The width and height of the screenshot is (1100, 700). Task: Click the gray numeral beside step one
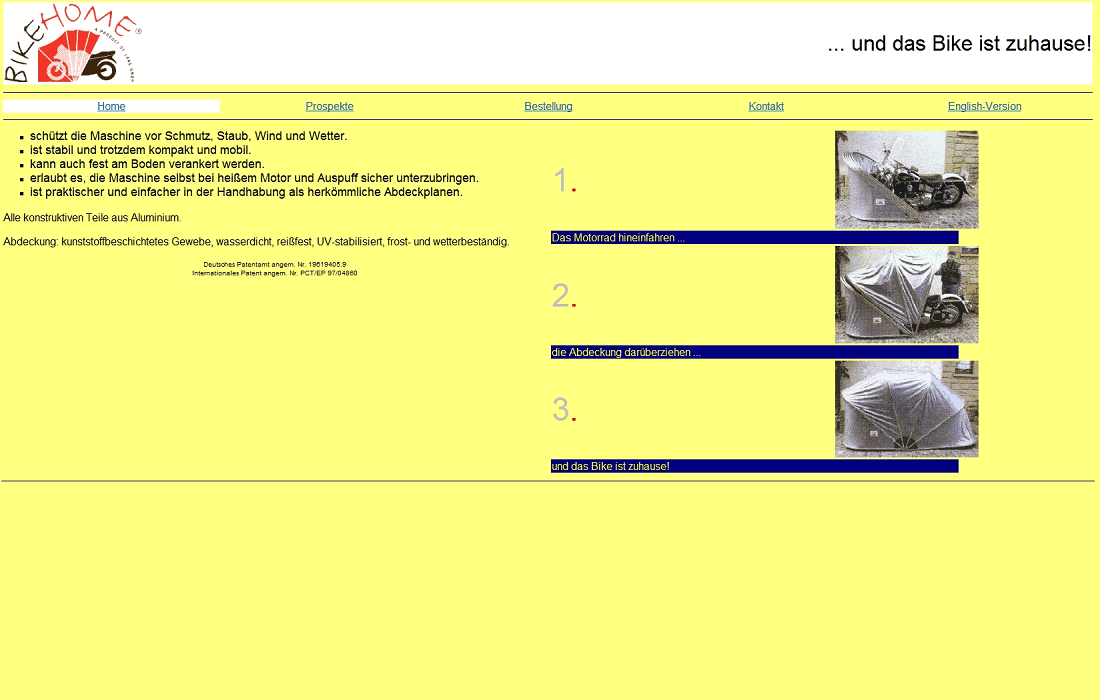560,180
